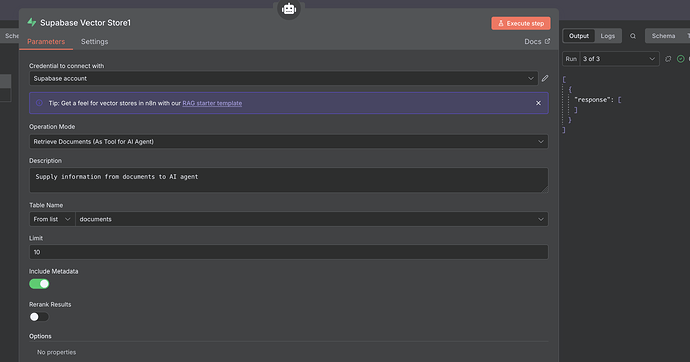690x362 pixels.
Task: Click the link icon beside the run selector
Action: pyautogui.click(x=668, y=59)
